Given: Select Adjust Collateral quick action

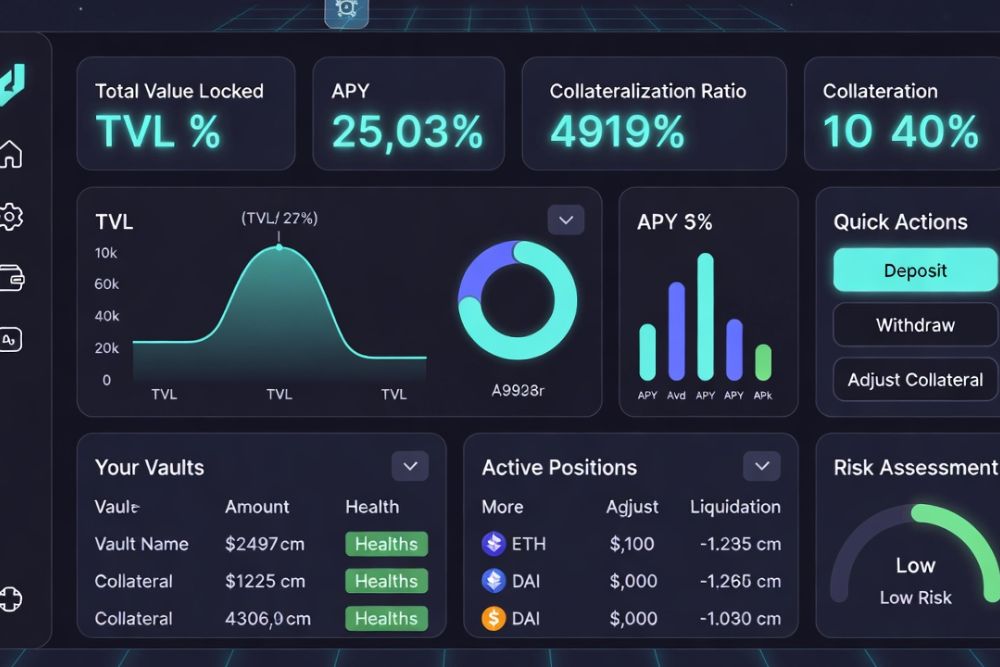Looking at the screenshot, I should [x=913, y=380].
